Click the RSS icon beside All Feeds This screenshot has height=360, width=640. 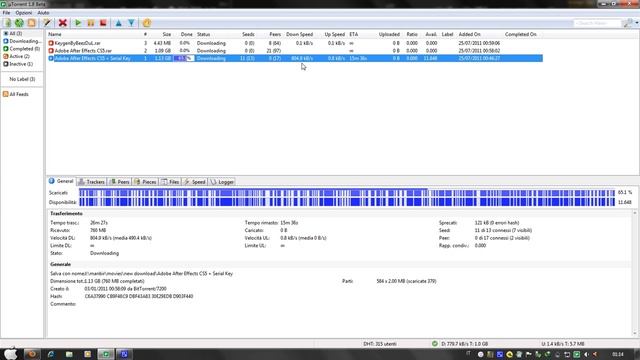coord(5,94)
